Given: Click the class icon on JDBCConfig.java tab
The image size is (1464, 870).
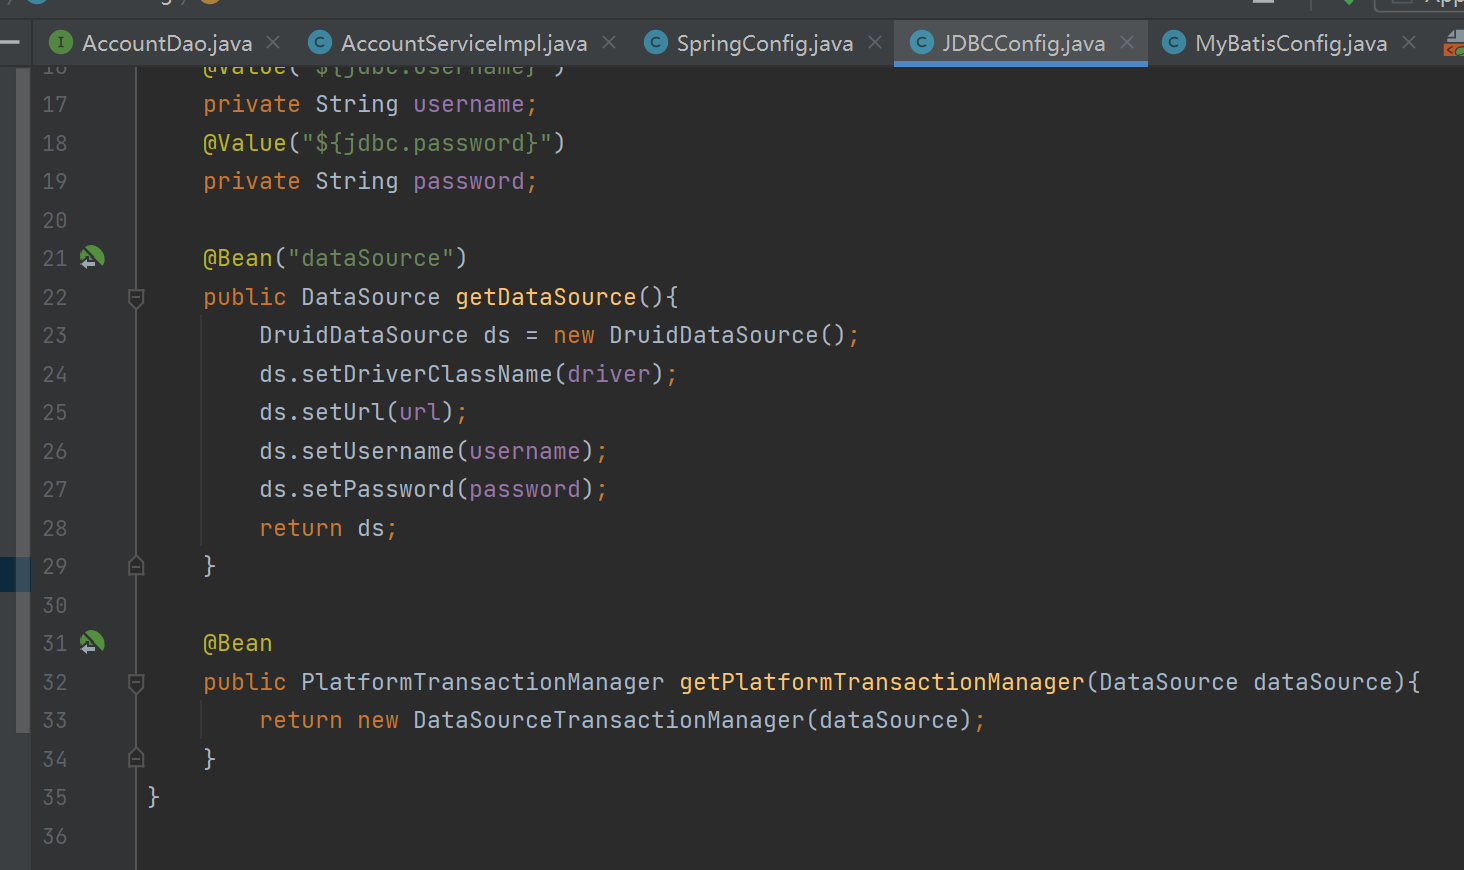Looking at the screenshot, I should (921, 42).
